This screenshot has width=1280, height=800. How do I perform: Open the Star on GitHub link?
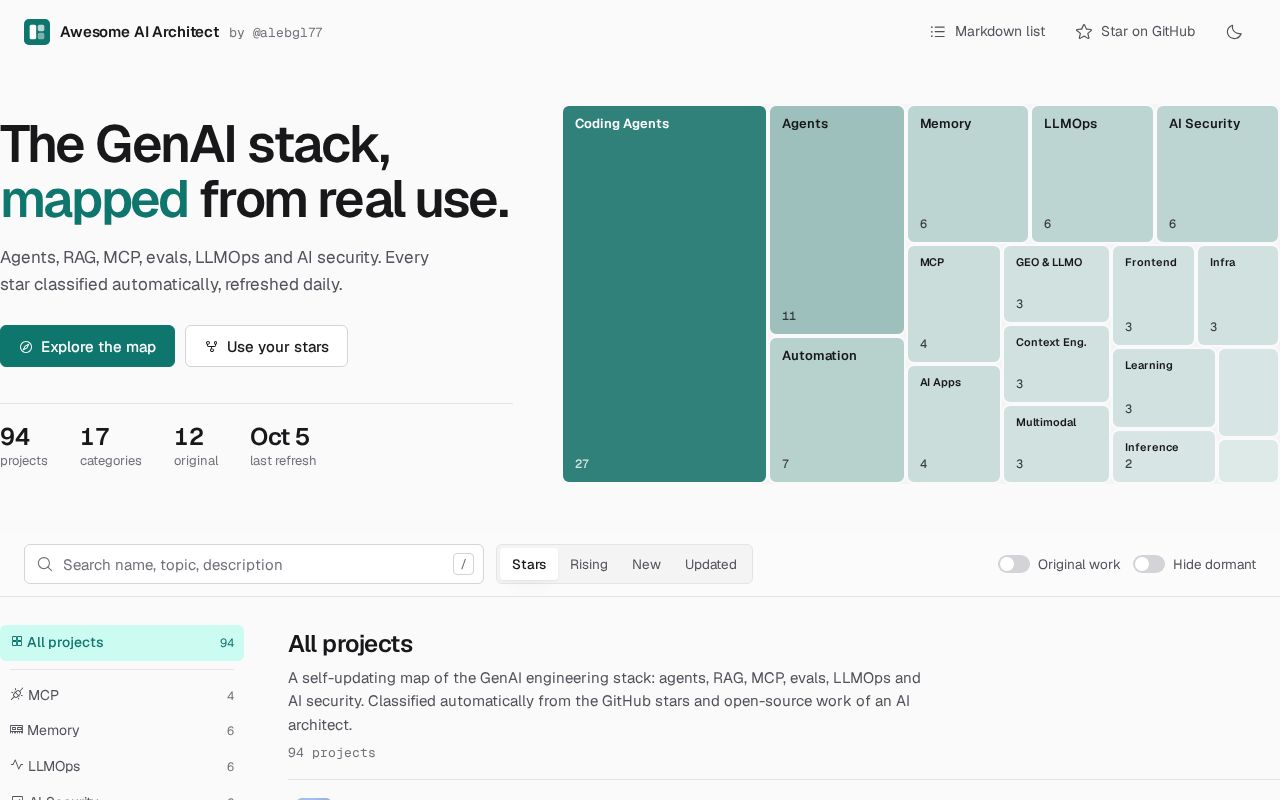click(x=1135, y=32)
